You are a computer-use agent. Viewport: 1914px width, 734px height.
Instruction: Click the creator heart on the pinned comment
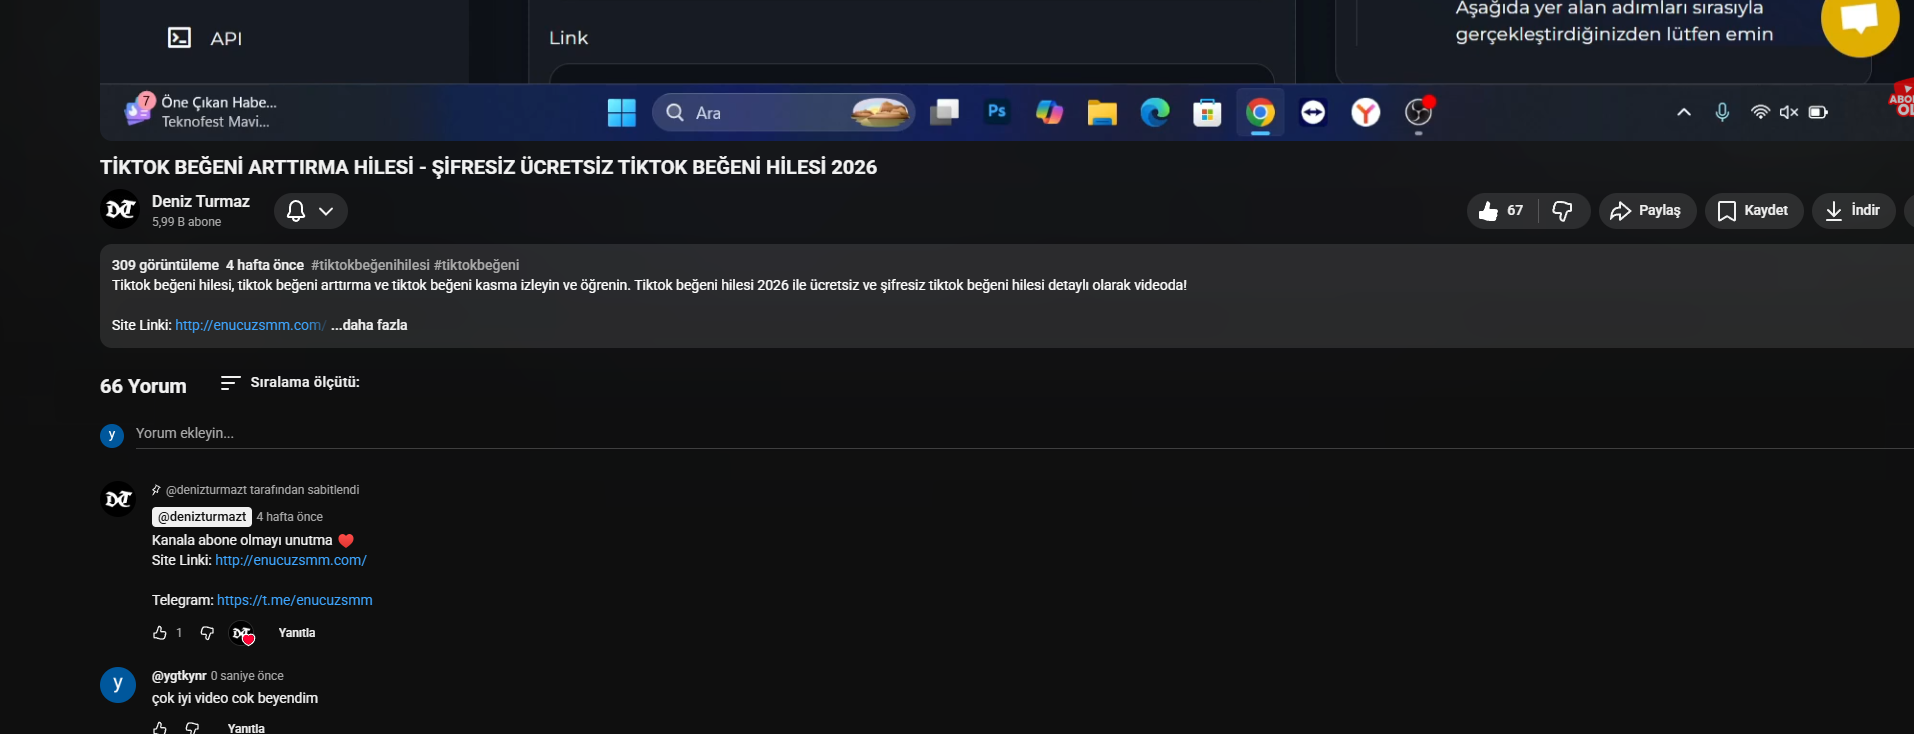pos(243,634)
